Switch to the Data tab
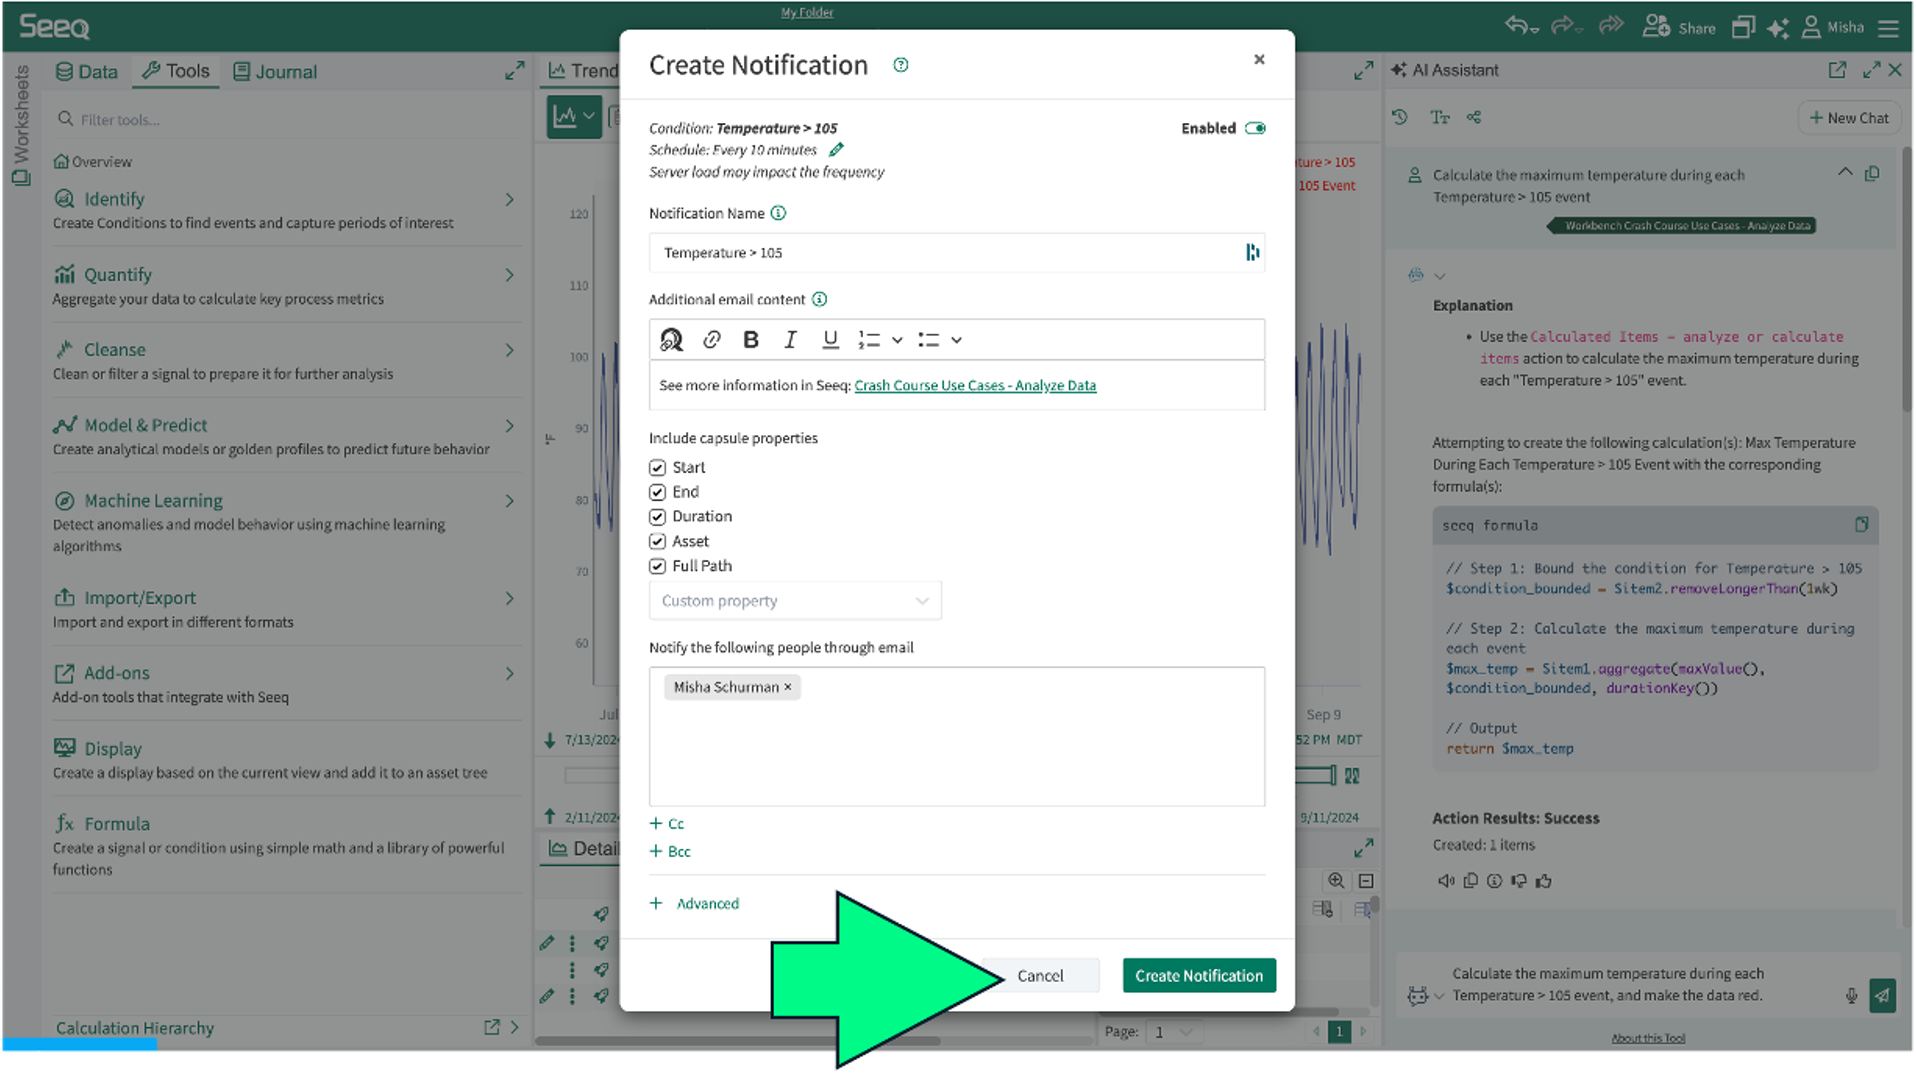This screenshot has height=1080, width=1916. pos(87,72)
